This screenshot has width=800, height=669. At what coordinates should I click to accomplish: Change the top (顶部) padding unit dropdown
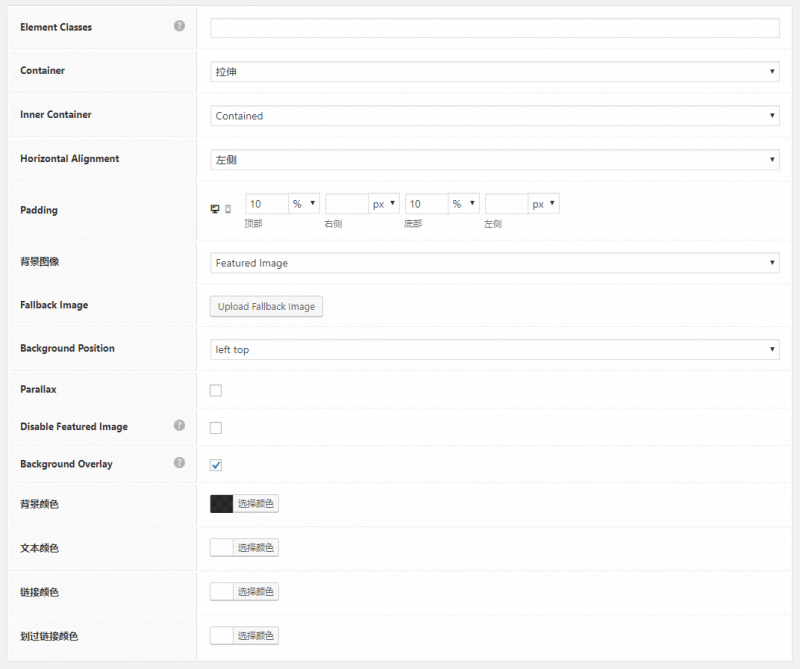[x=304, y=204]
